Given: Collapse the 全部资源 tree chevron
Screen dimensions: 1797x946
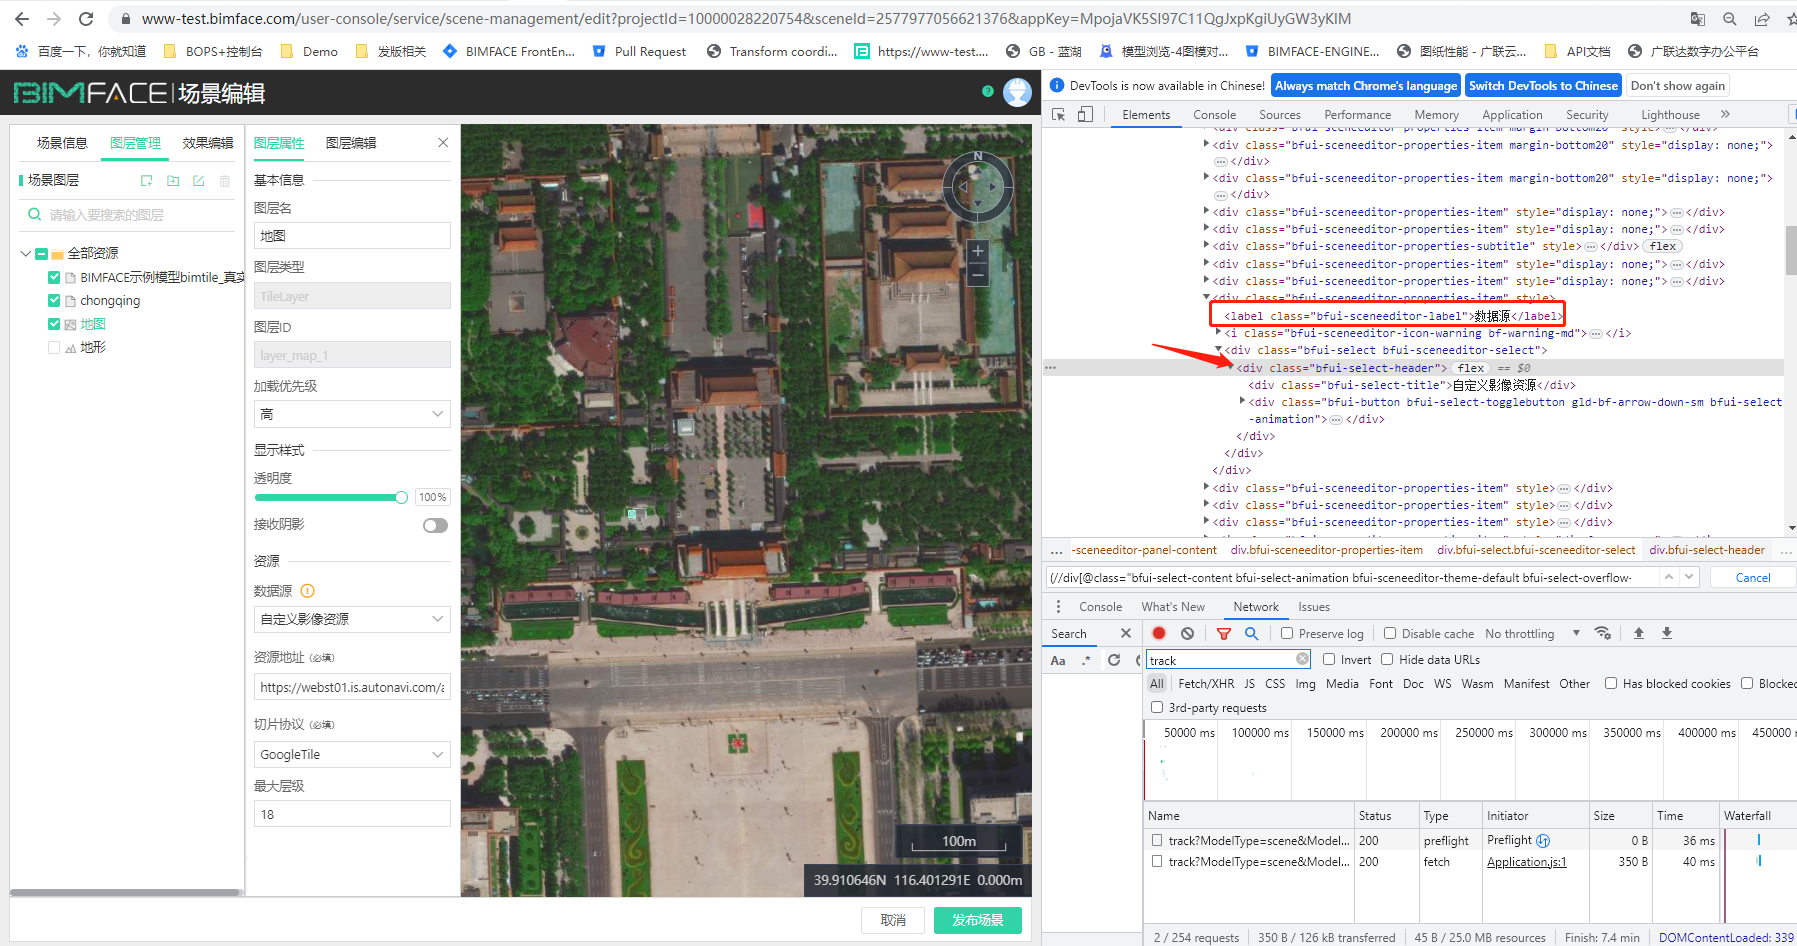Looking at the screenshot, I should [26, 254].
